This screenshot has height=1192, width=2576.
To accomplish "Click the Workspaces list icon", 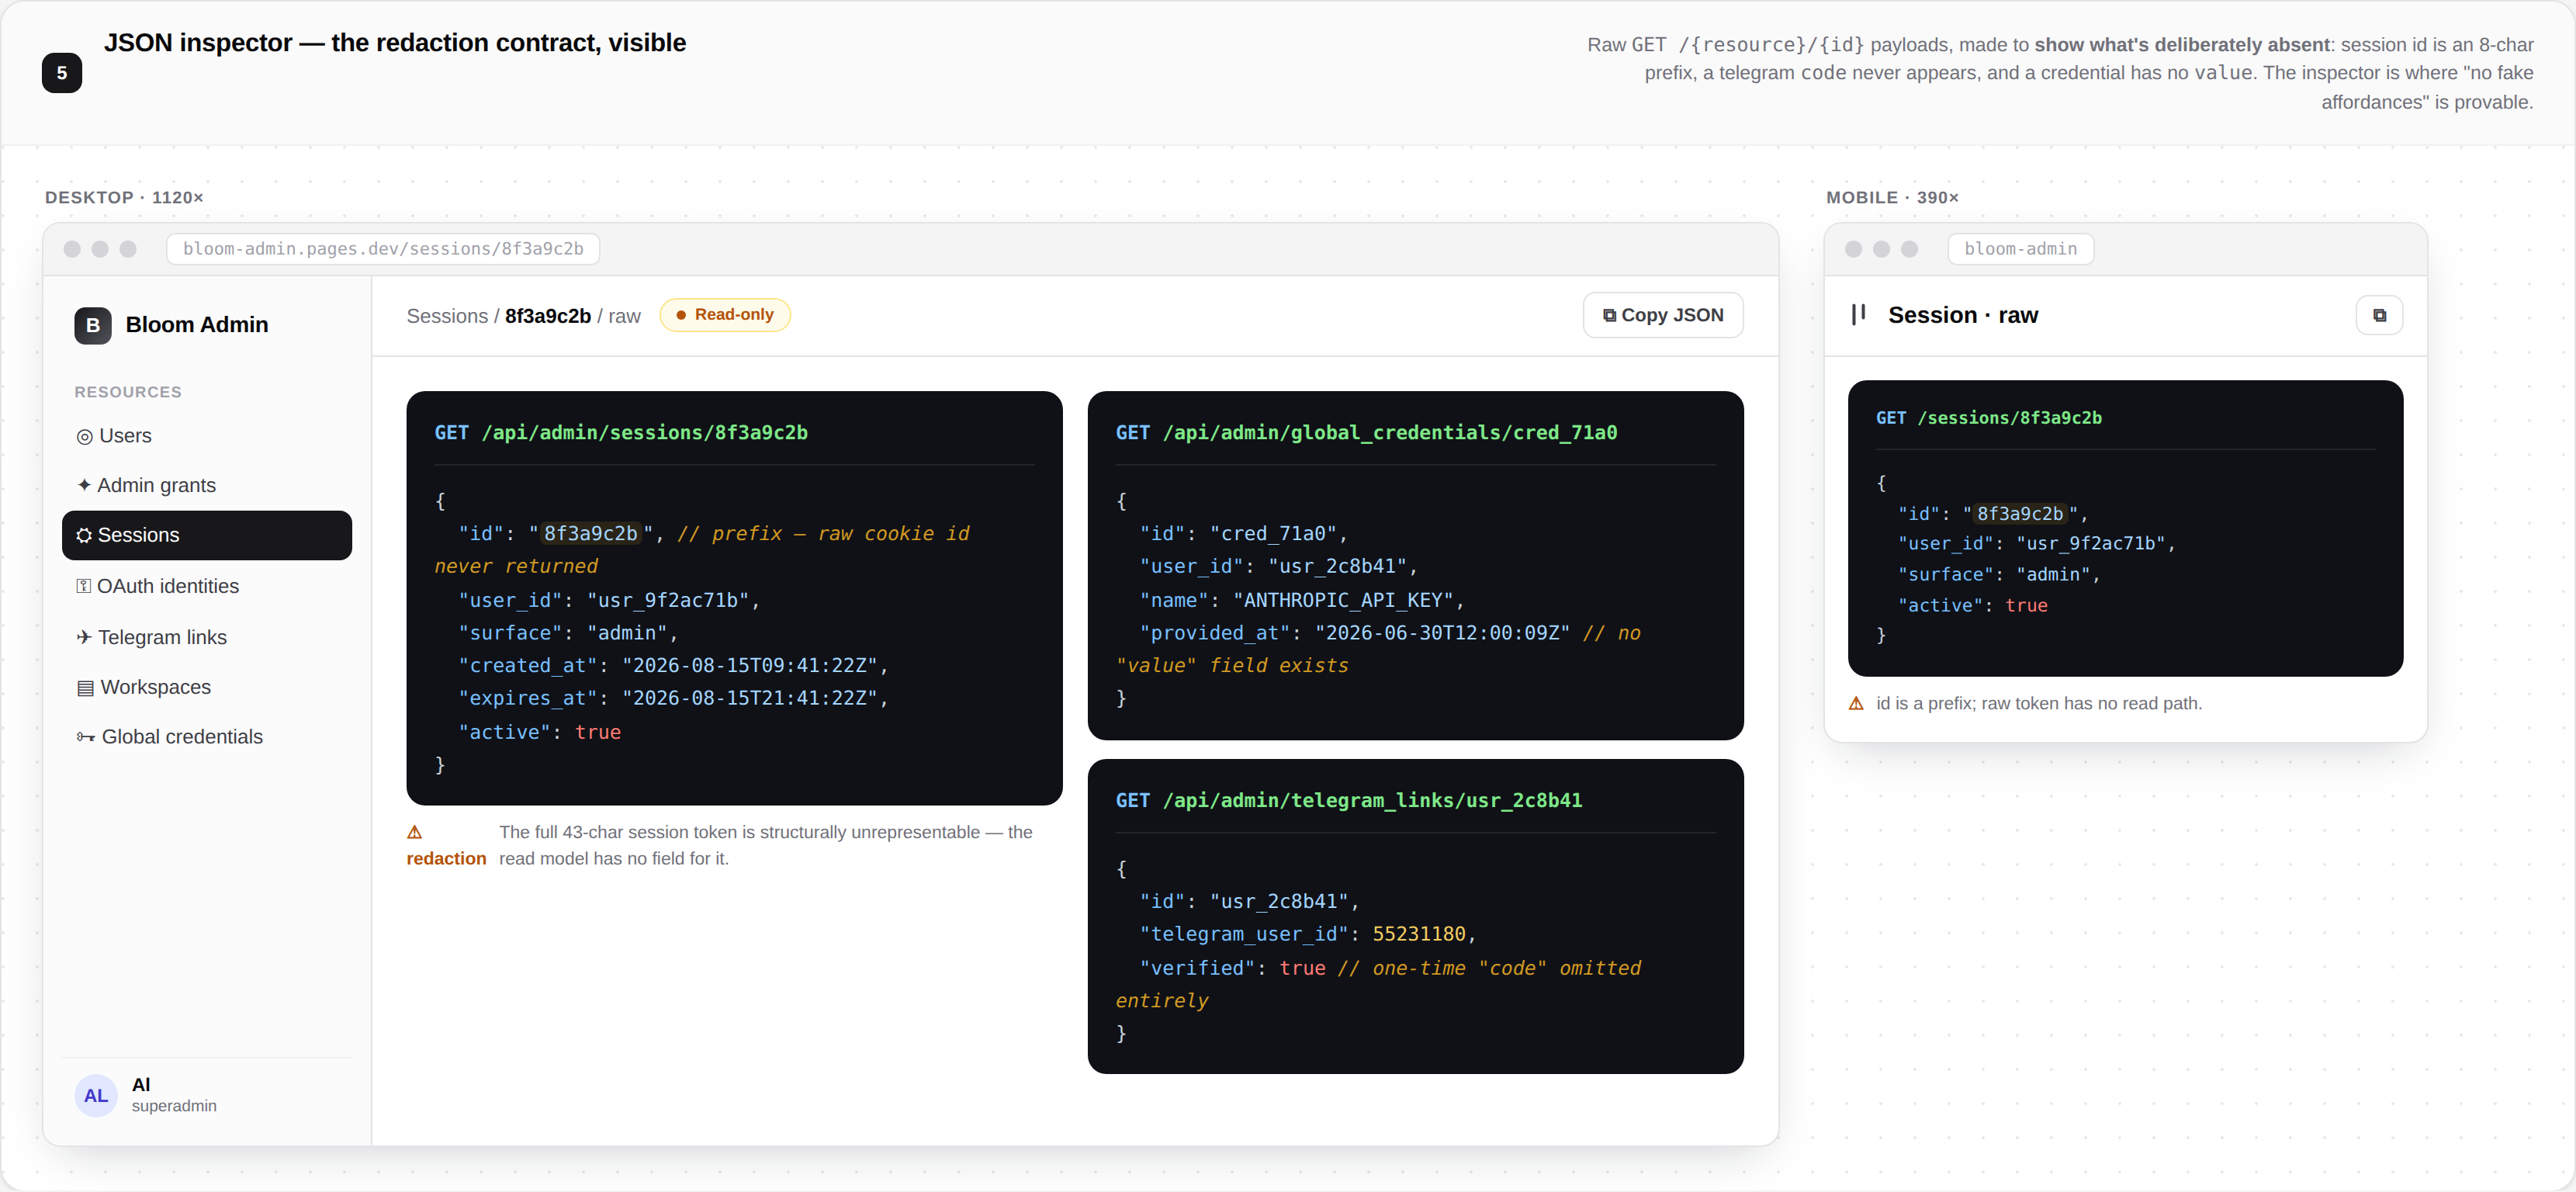I will pyautogui.click(x=86, y=688).
